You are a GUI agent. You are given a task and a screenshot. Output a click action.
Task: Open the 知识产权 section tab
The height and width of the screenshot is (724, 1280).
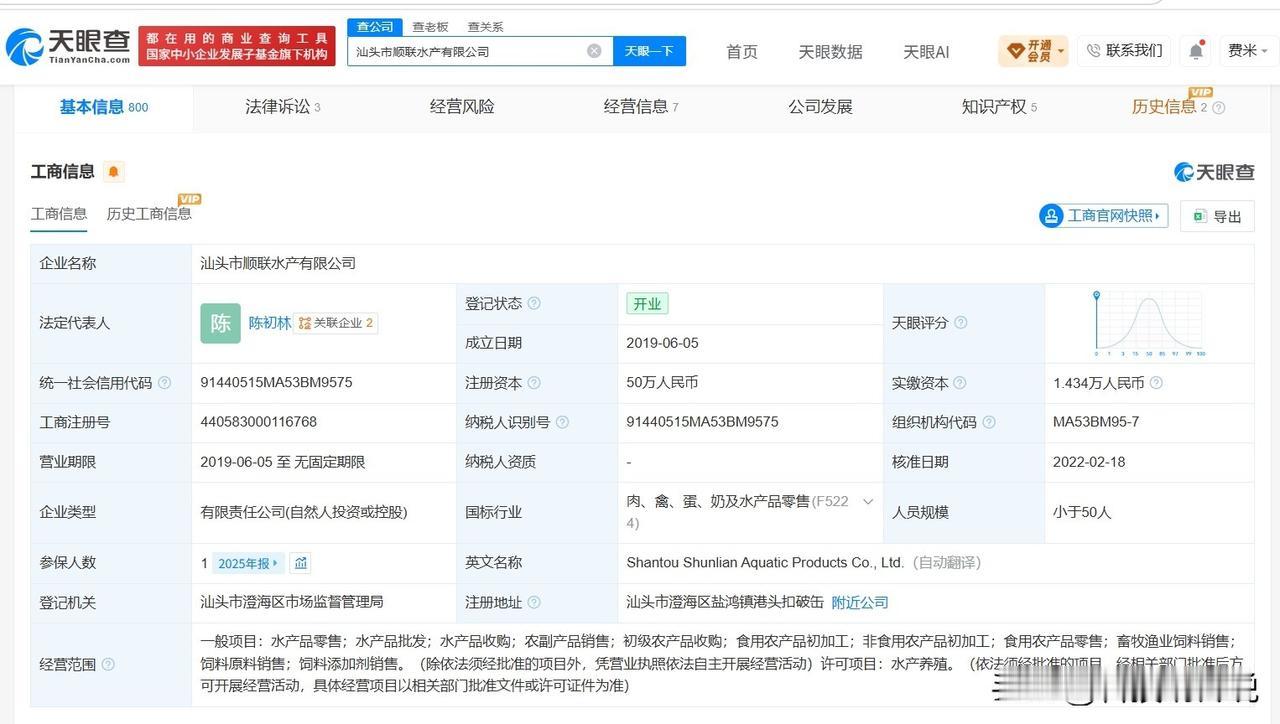point(999,107)
